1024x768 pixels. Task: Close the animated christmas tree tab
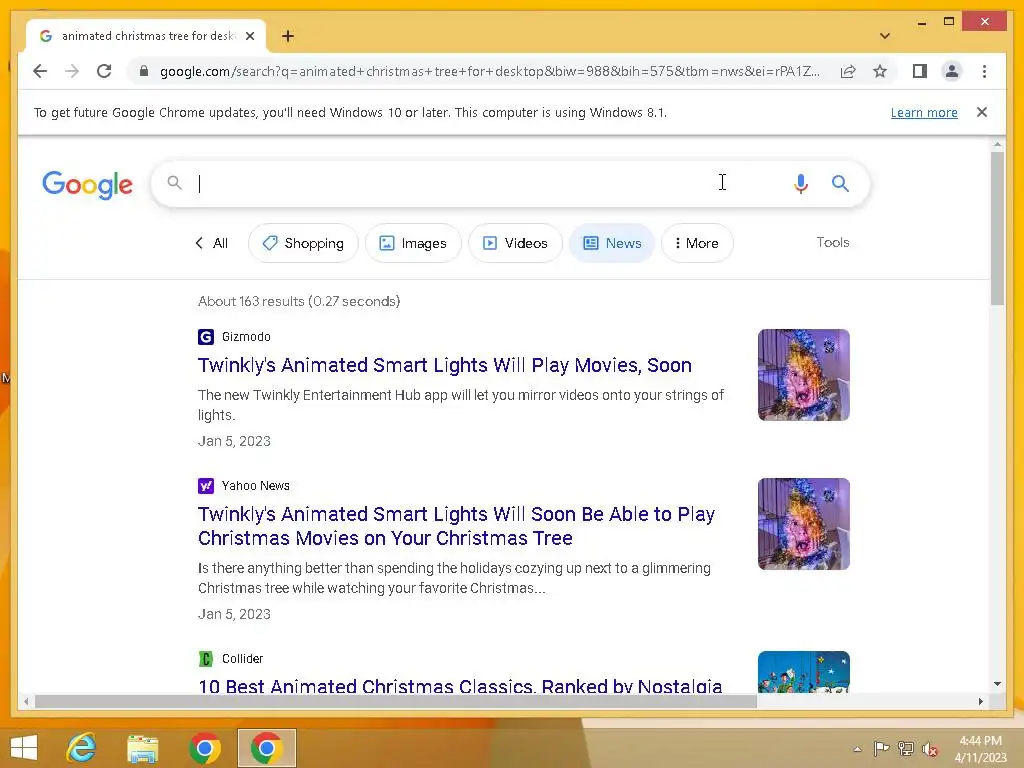249,36
